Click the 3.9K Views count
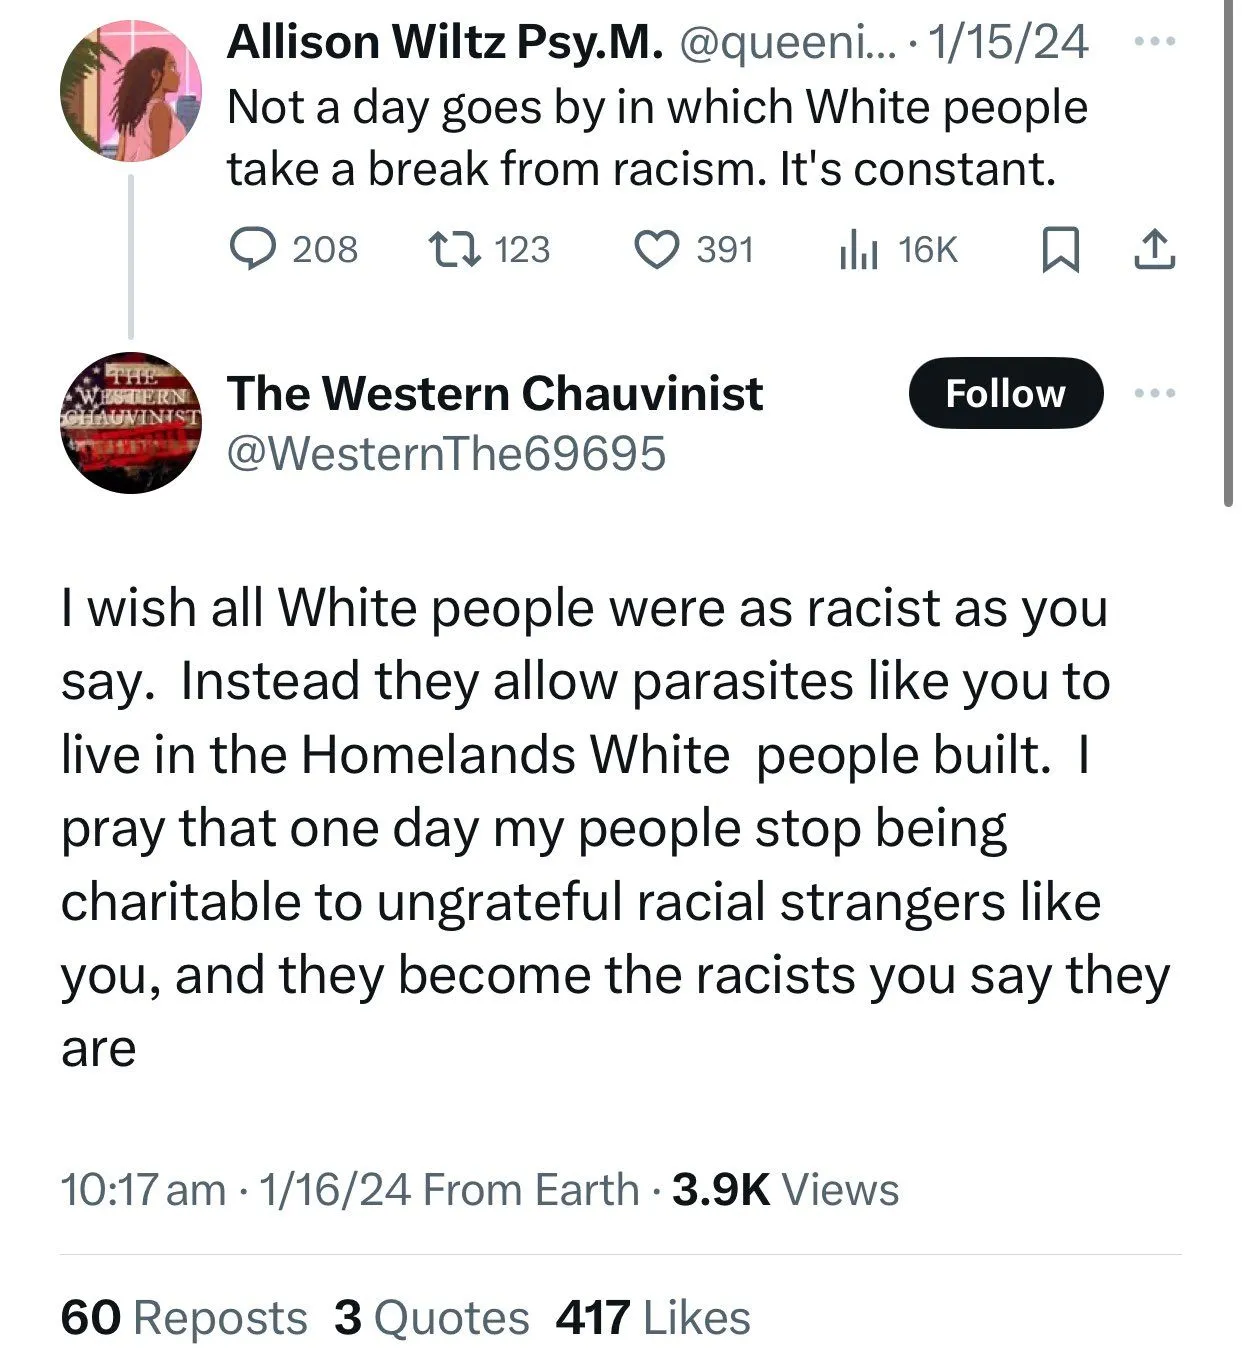Viewport: 1242px width, 1352px height. (785, 1189)
